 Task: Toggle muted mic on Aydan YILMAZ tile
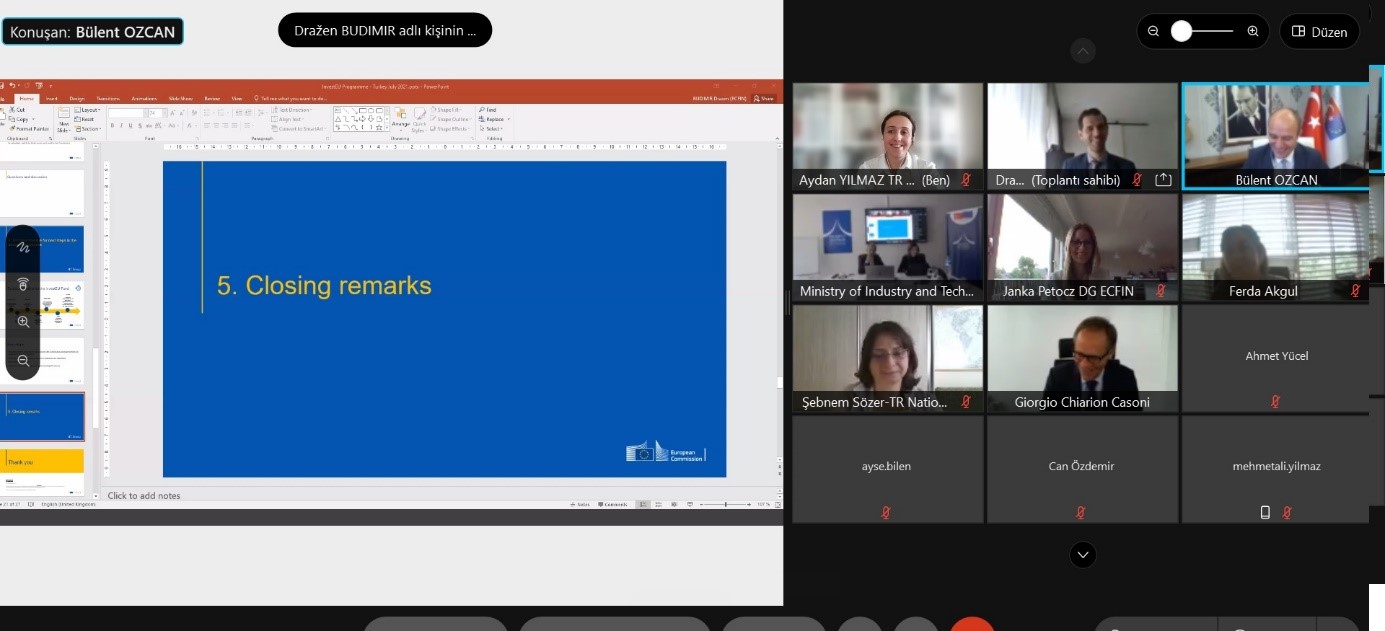tap(966, 180)
